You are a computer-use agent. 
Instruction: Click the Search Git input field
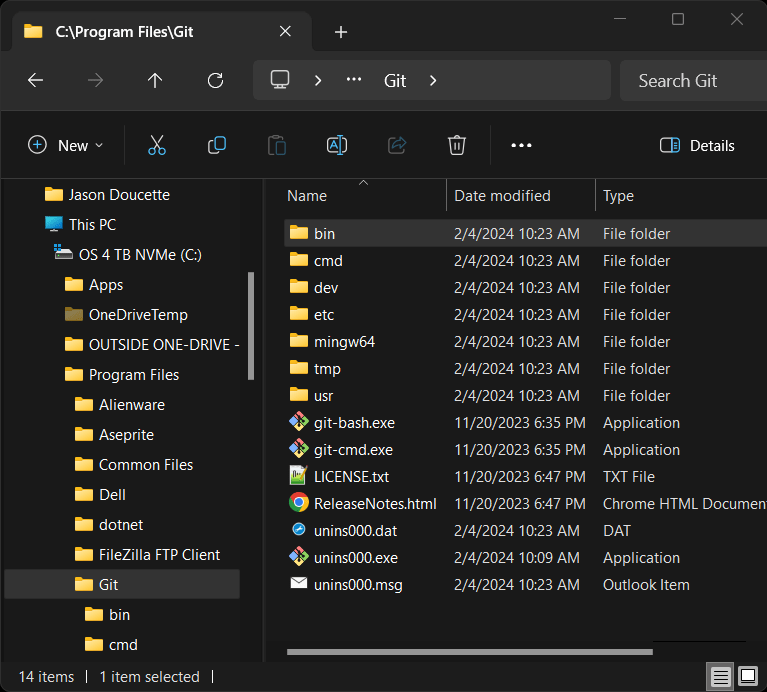(x=693, y=81)
